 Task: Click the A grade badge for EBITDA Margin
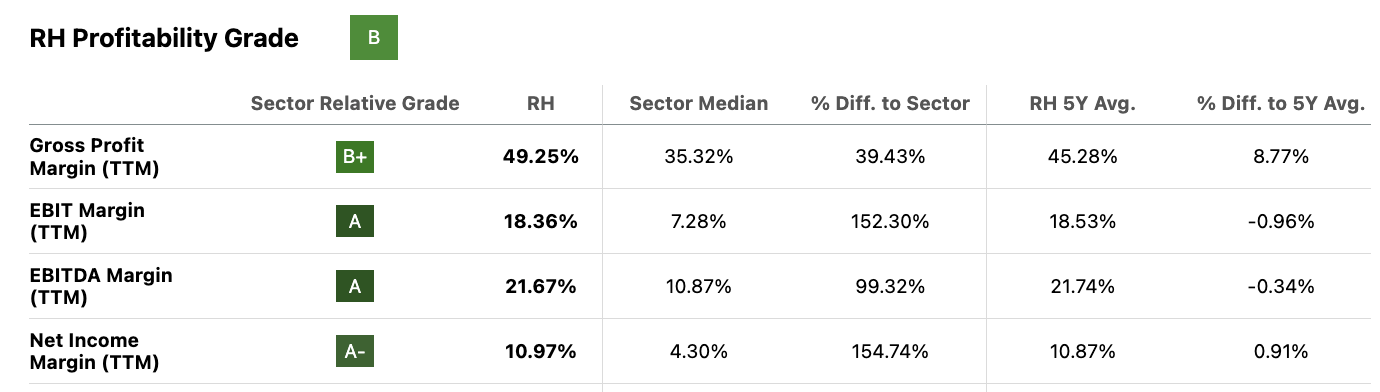click(x=354, y=287)
